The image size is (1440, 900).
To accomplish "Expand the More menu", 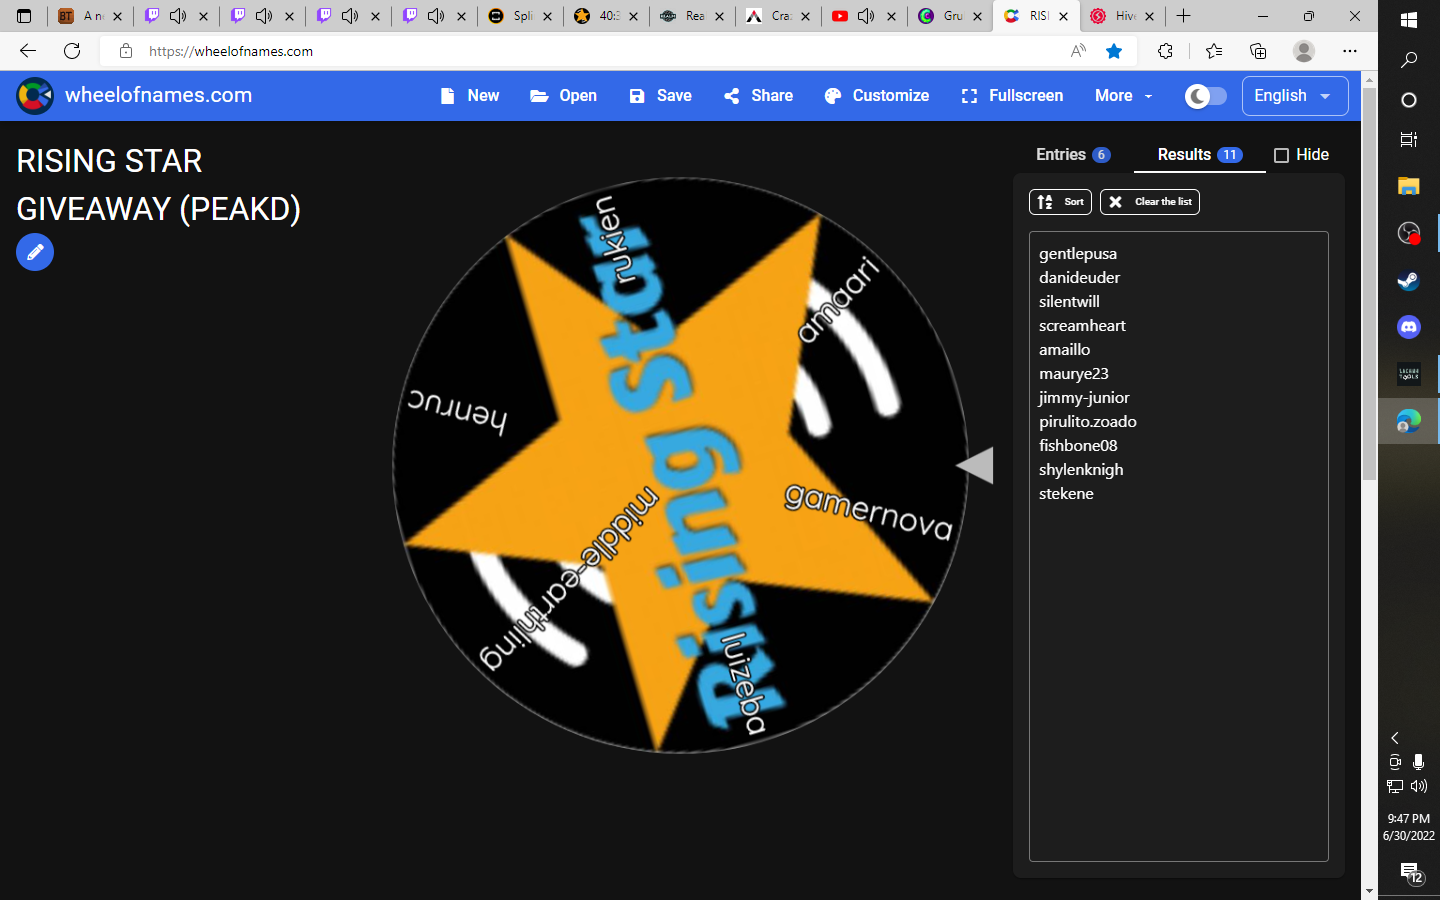I will [1124, 96].
